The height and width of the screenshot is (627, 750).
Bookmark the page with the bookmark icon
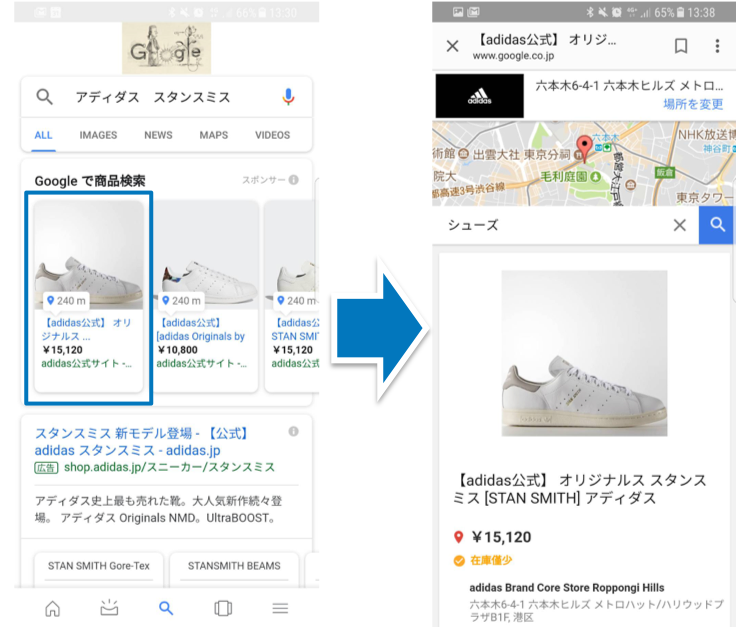pos(681,46)
